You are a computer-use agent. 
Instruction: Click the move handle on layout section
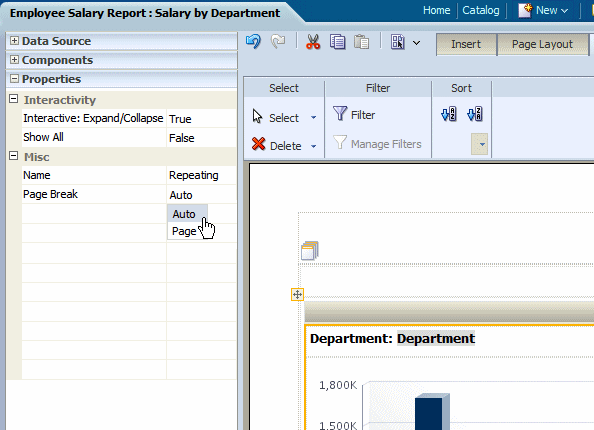(x=297, y=294)
